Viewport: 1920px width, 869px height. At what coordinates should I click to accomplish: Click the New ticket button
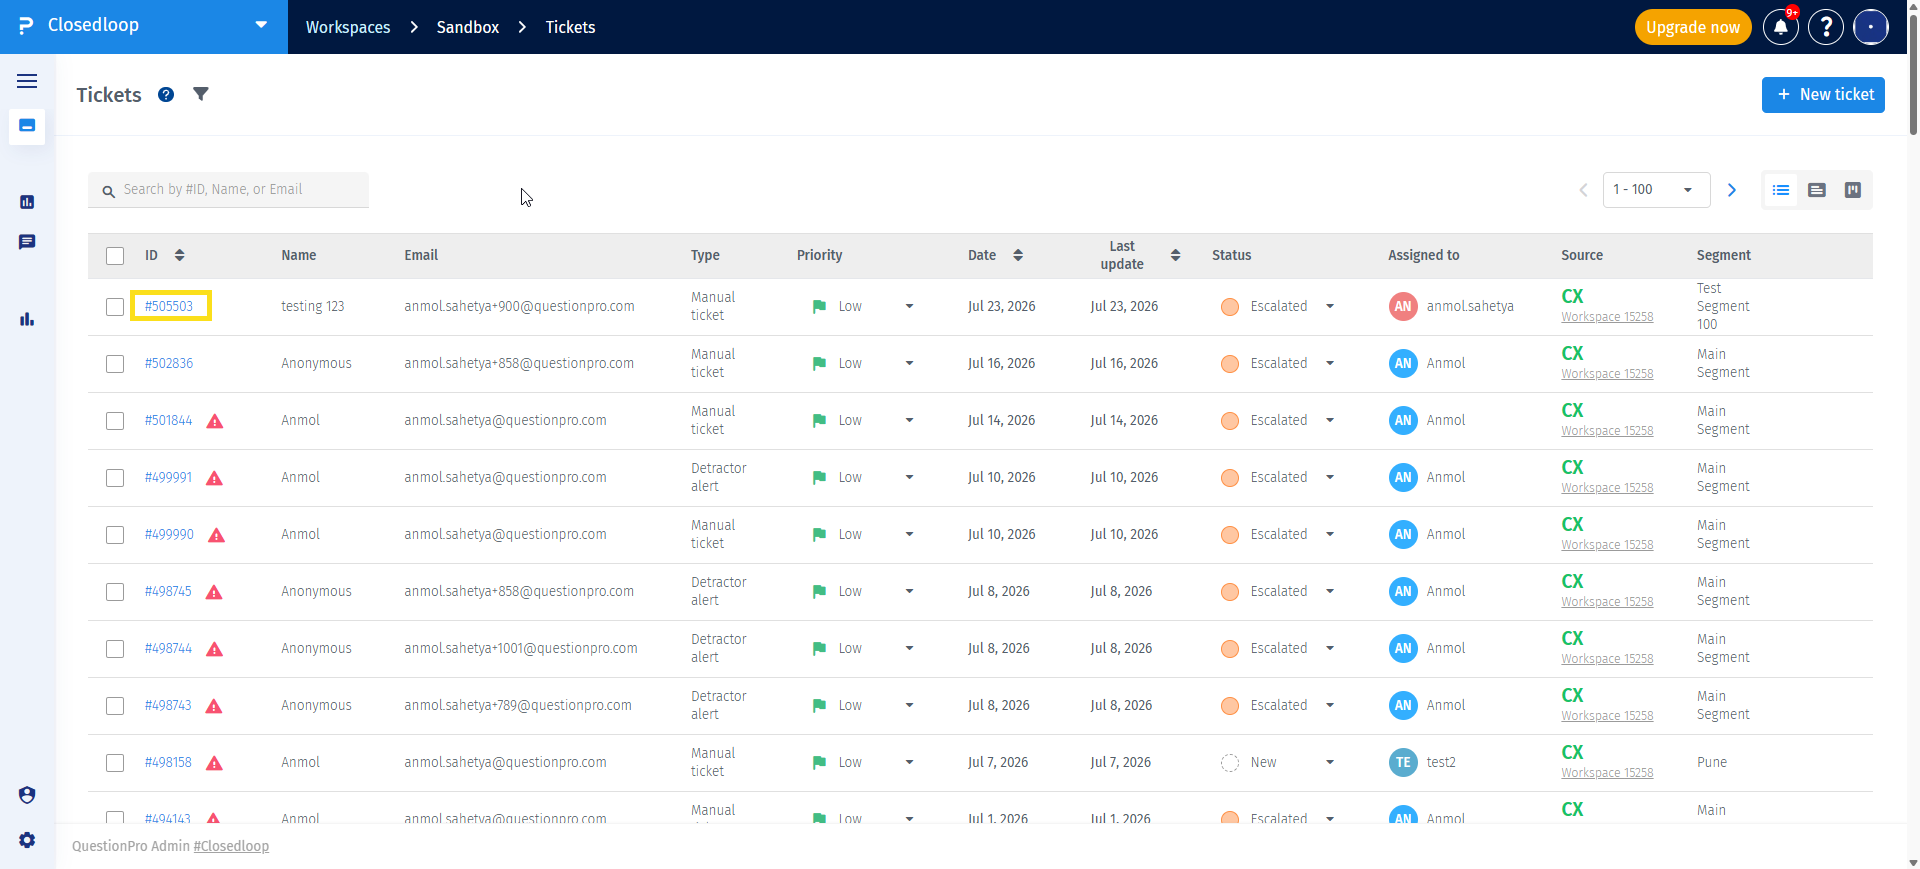(1823, 95)
